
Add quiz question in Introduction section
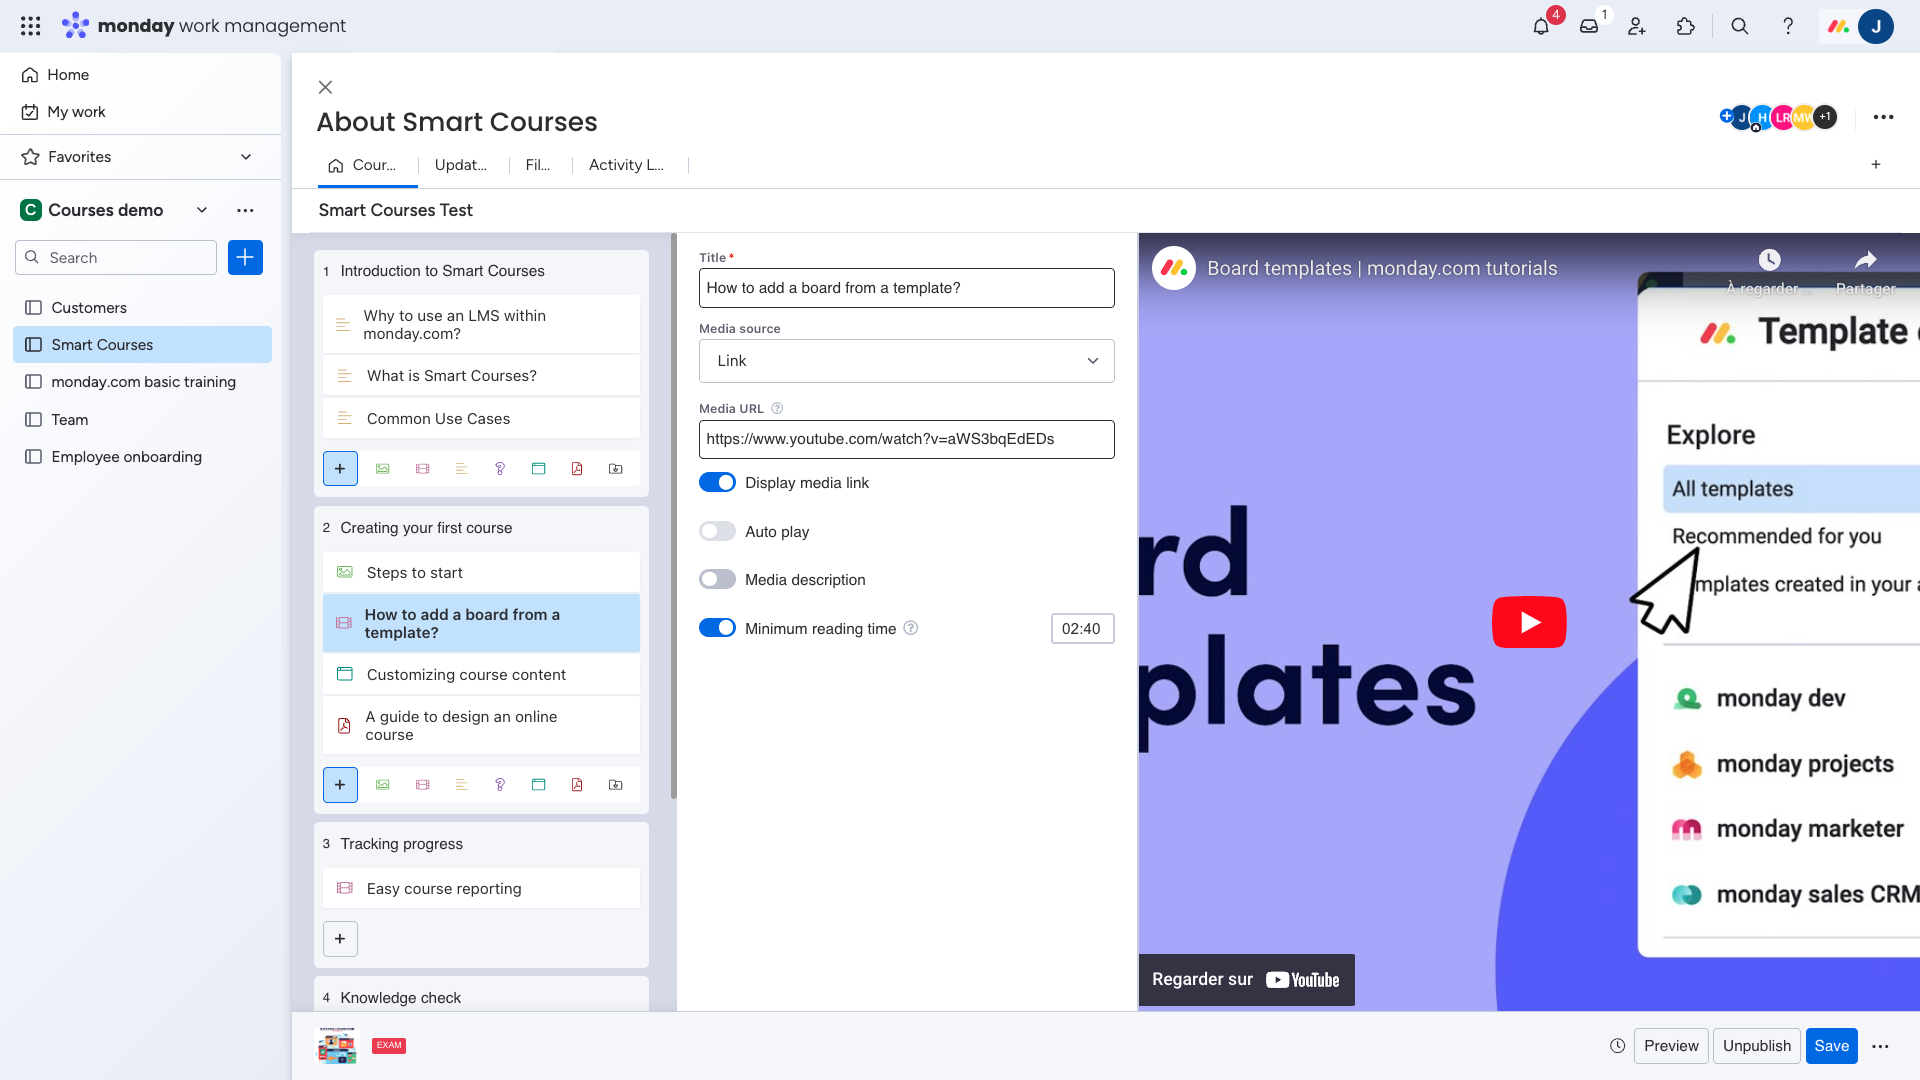[500, 469]
